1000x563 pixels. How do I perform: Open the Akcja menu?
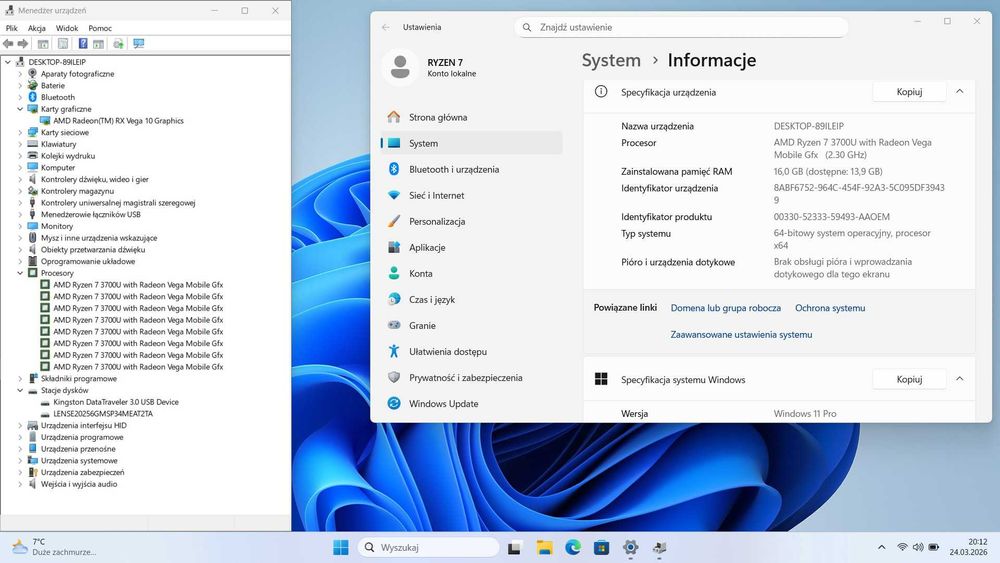coord(36,28)
